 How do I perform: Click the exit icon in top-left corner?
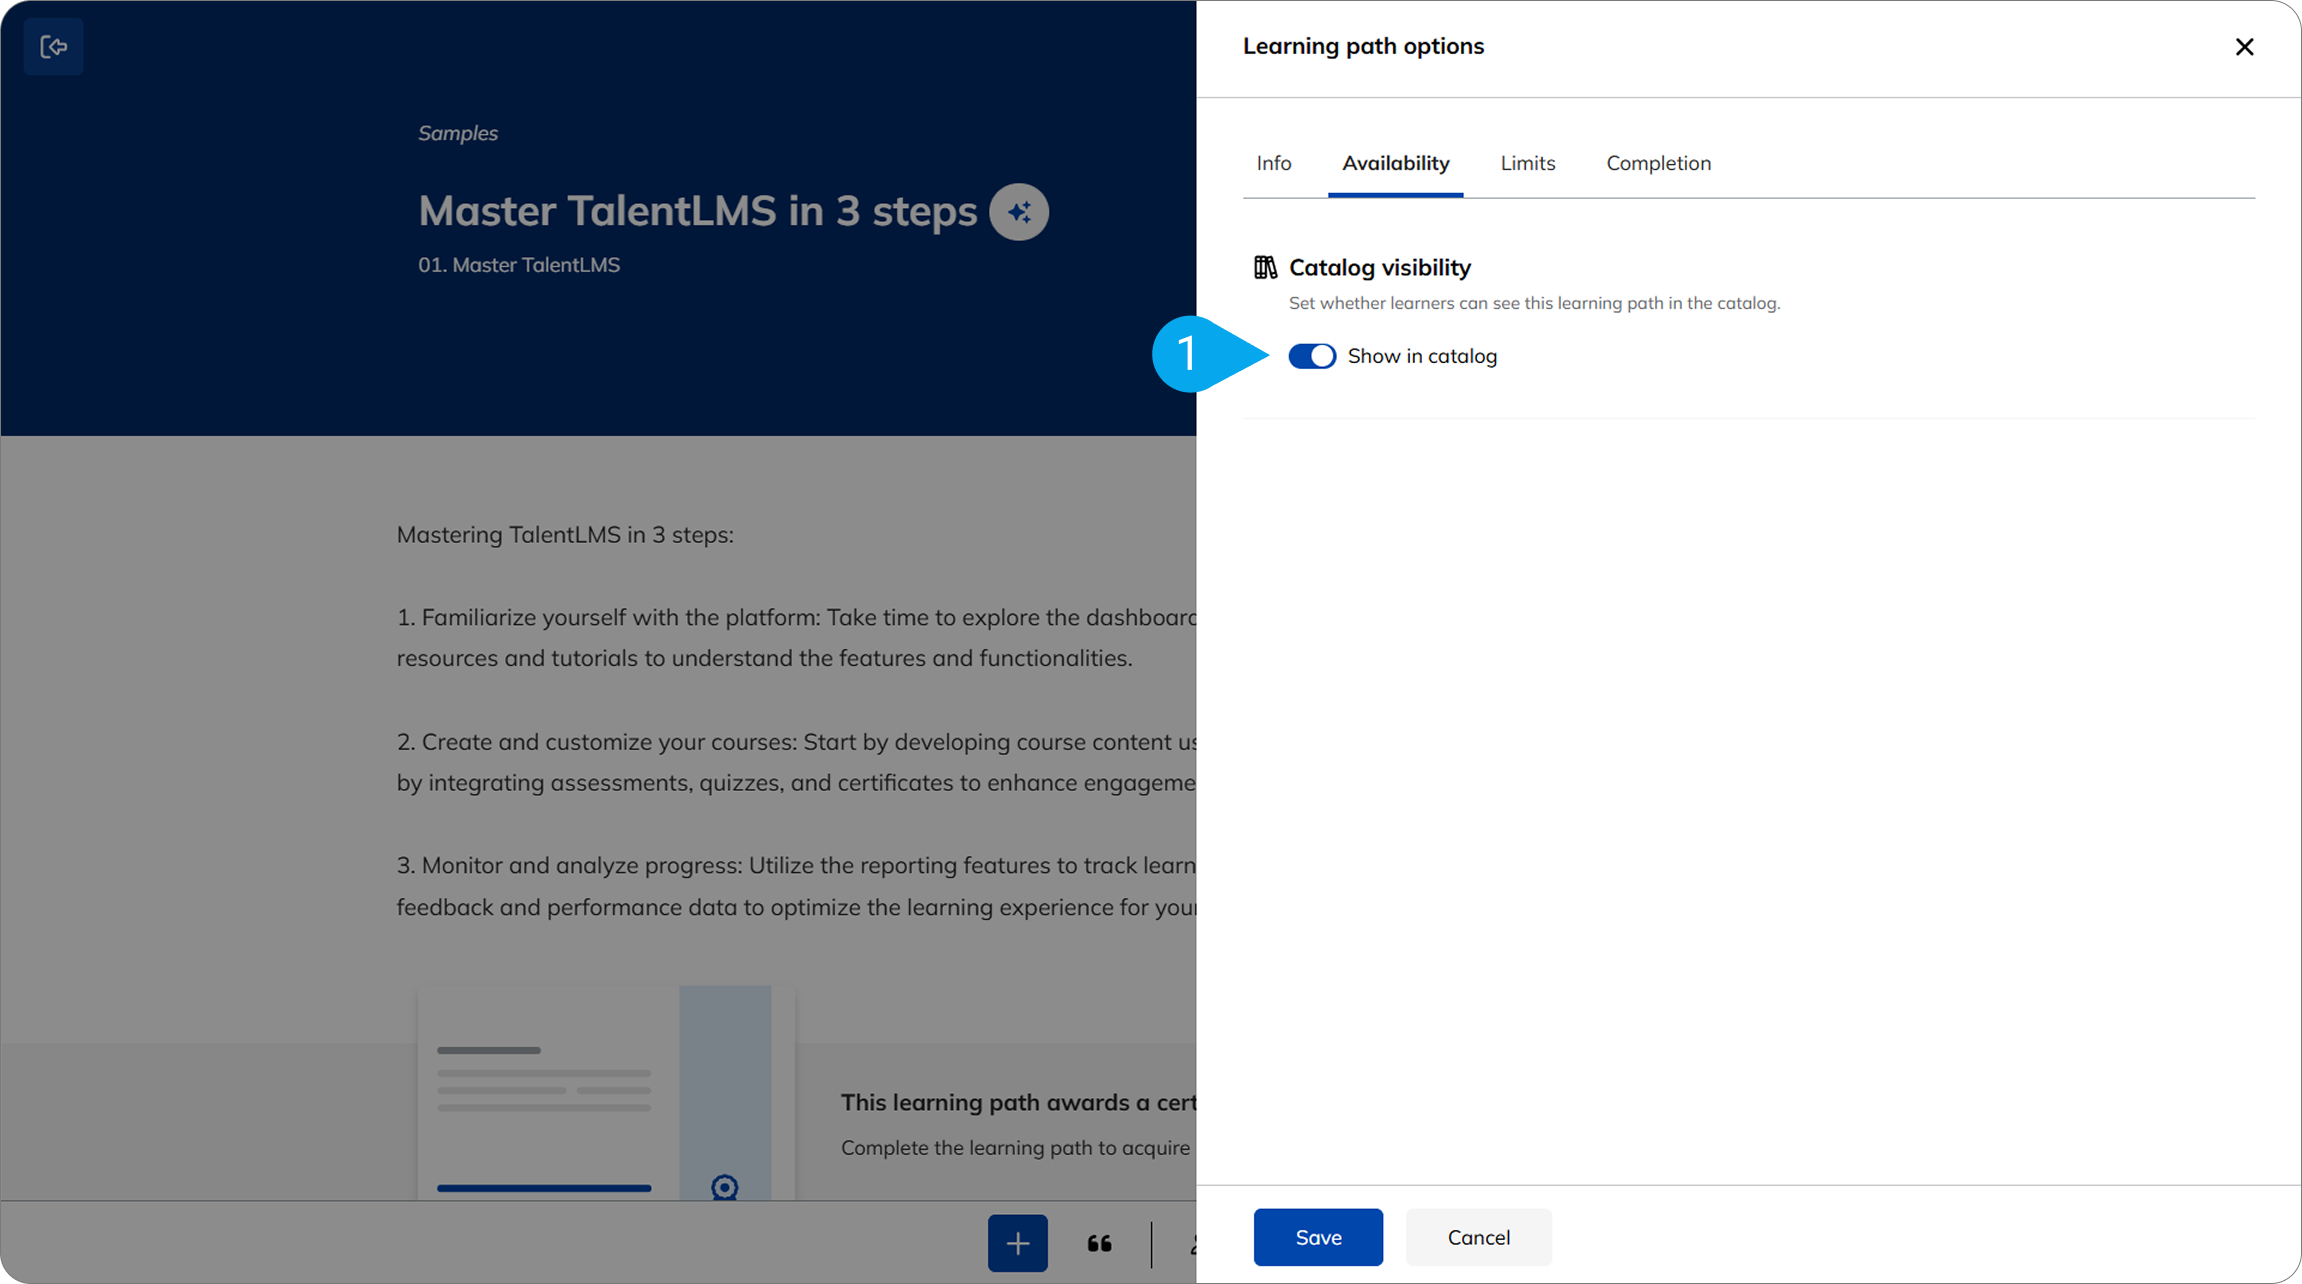(x=53, y=47)
